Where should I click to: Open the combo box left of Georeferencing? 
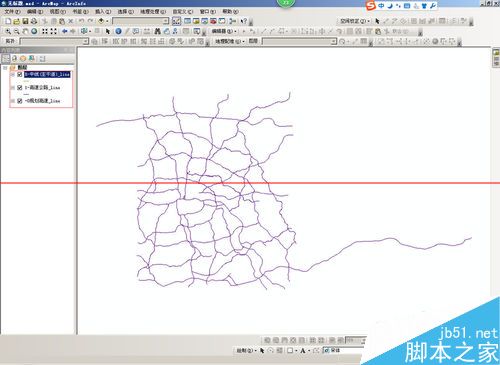(x=54, y=41)
